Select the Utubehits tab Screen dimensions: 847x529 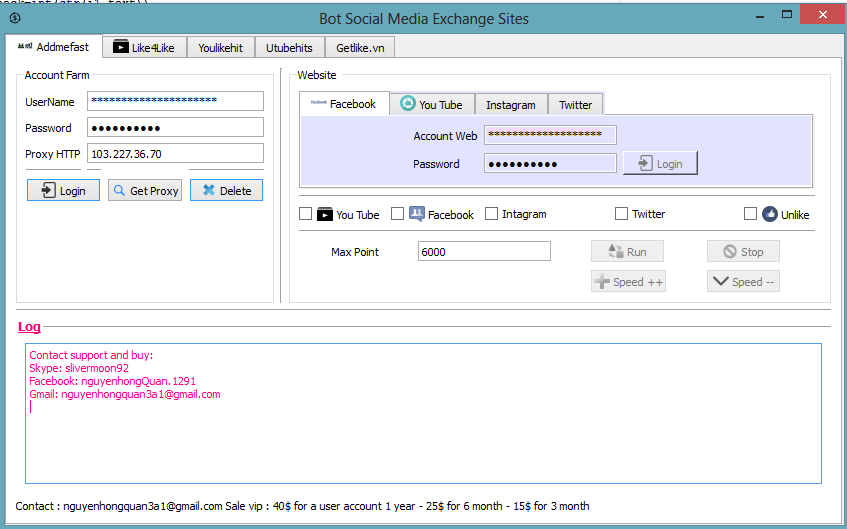point(290,48)
